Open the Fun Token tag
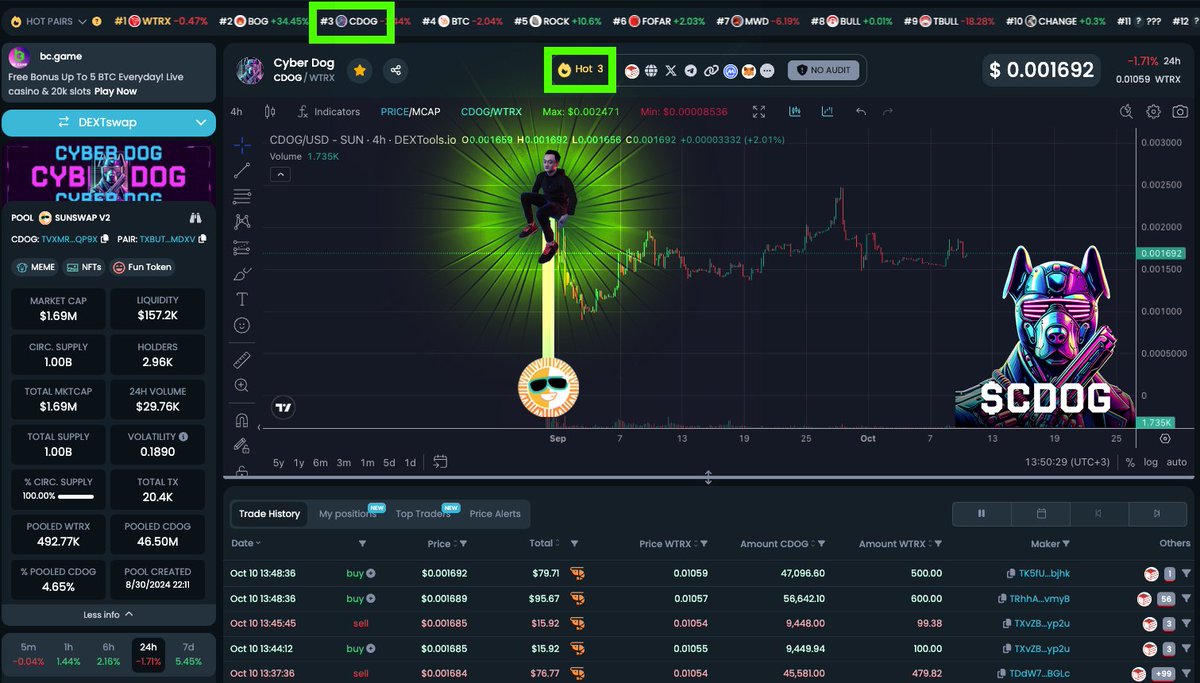This screenshot has width=1200, height=683. click(143, 267)
